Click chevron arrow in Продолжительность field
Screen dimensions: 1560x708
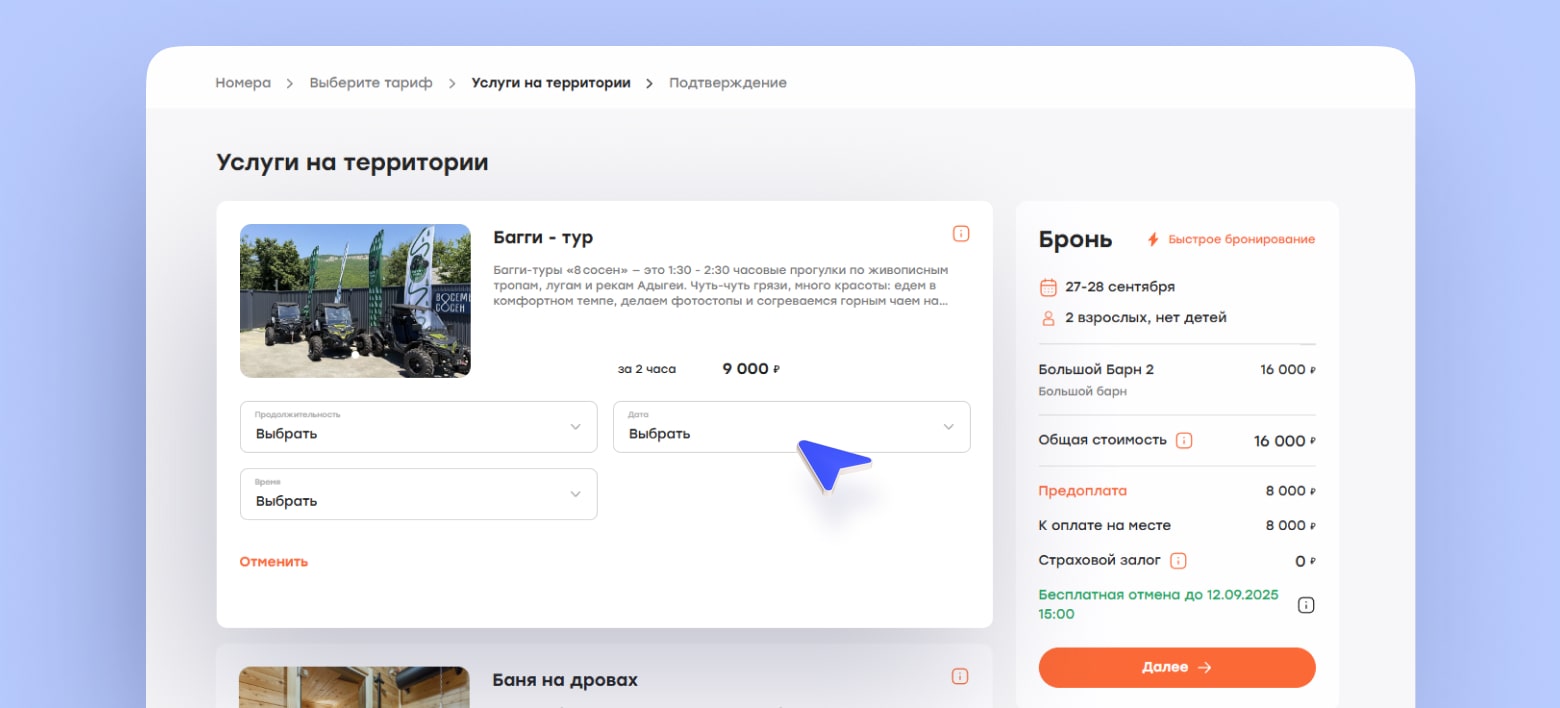[575, 427]
